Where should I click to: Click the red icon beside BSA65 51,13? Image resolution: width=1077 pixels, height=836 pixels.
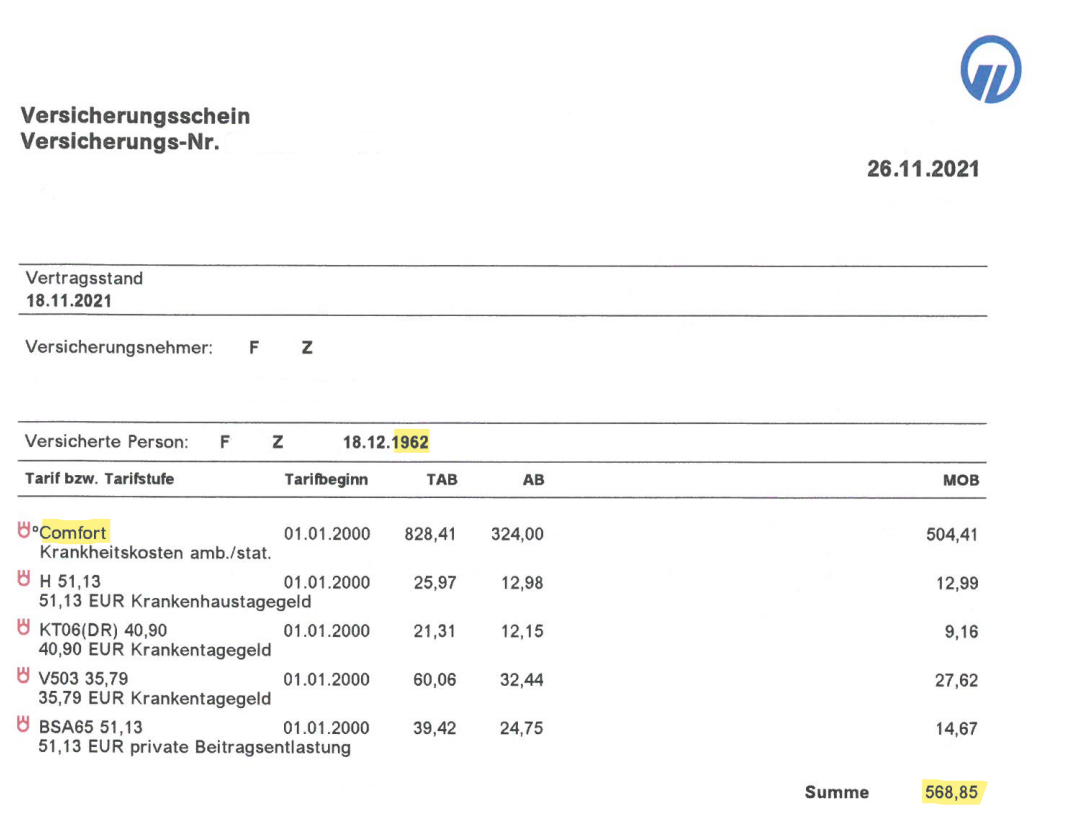(x=24, y=726)
